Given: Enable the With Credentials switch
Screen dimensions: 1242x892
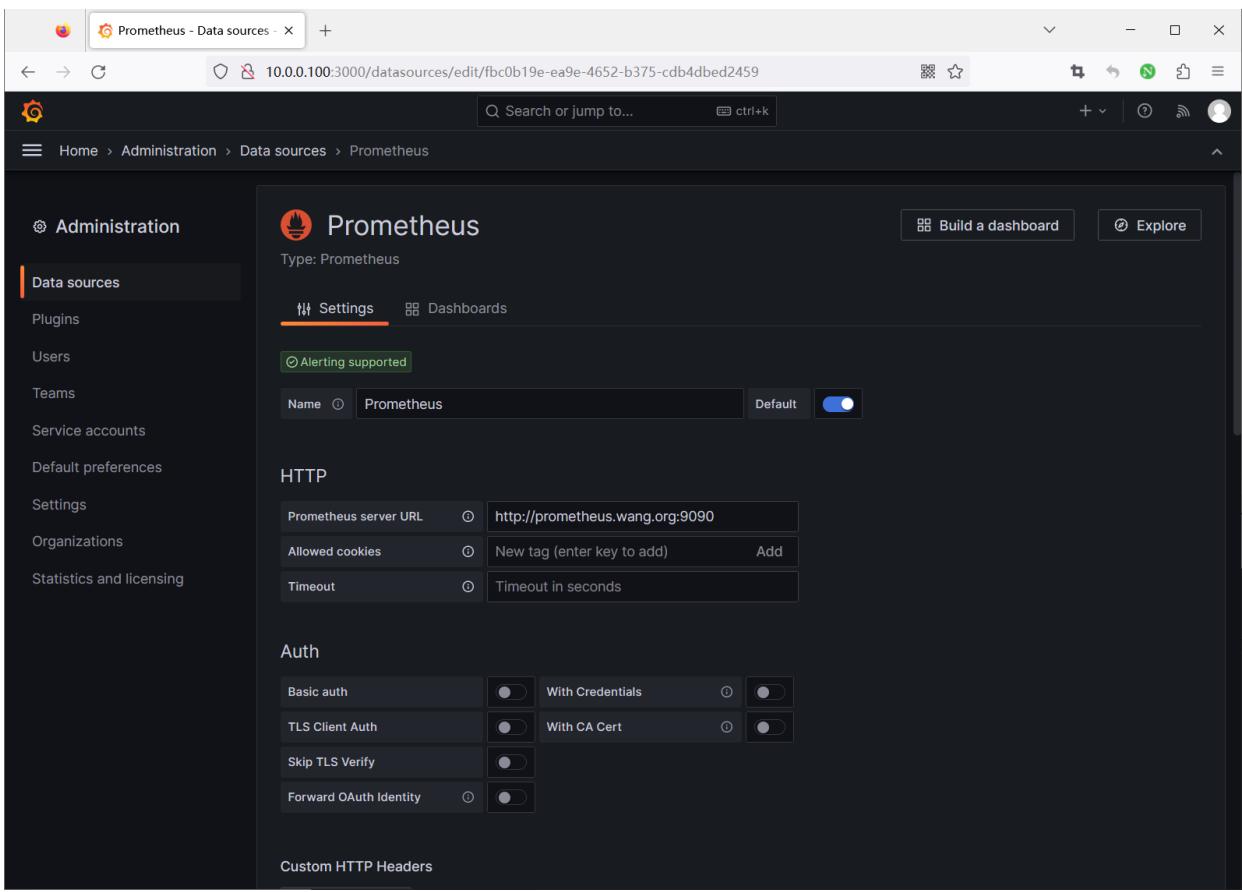Looking at the screenshot, I should [769, 691].
